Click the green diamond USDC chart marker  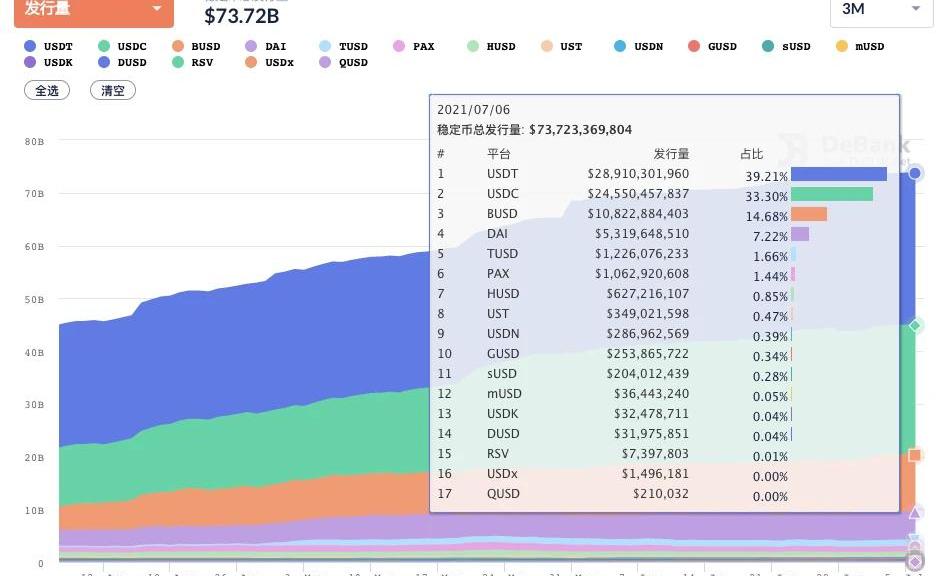point(915,326)
